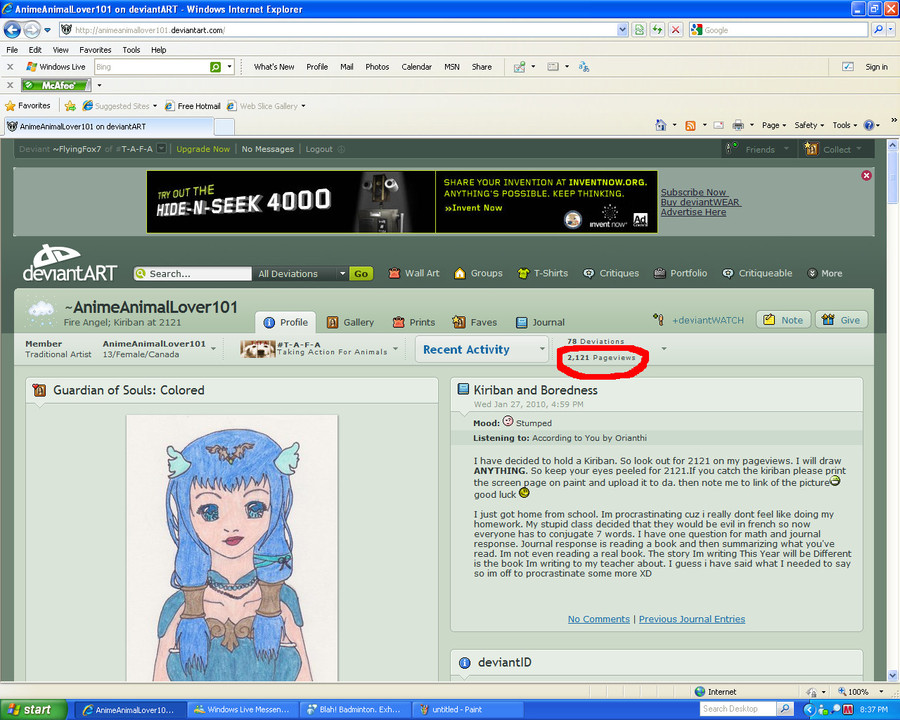
Task: Open the Tools dropdown in command bar
Action: [x=844, y=125]
